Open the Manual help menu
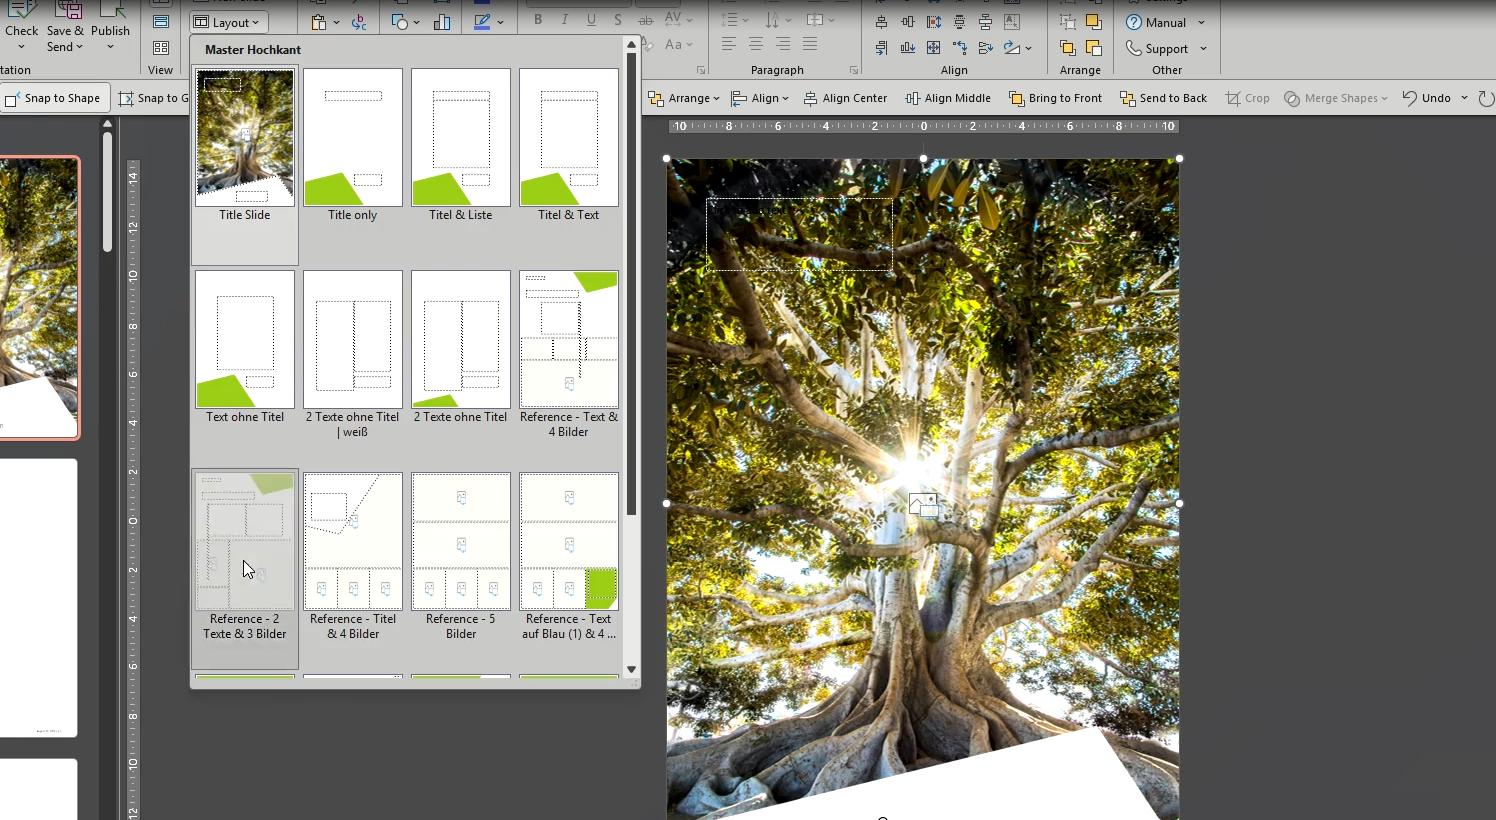The height and width of the screenshot is (820, 1496). pyautogui.click(x=1165, y=22)
